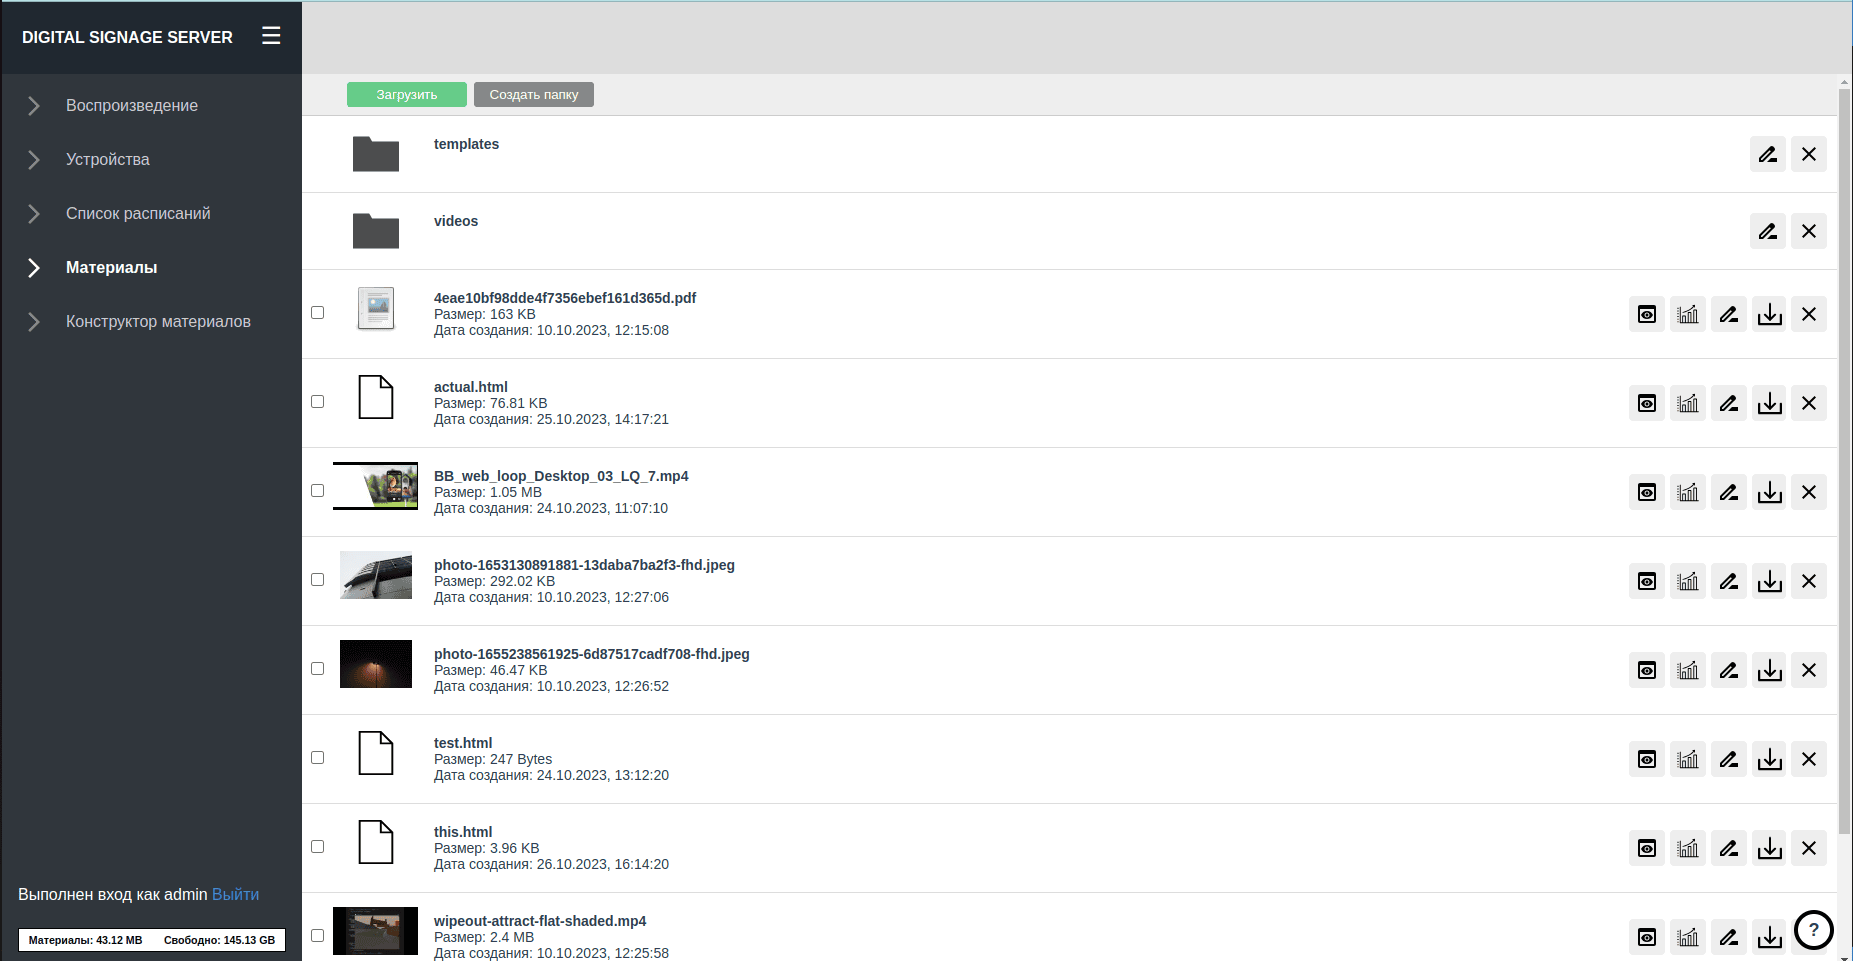The width and height of the screenshot is (1853, 961).
Task: Expand the Воспроизведение section chevron
Action: pos(34,106)
